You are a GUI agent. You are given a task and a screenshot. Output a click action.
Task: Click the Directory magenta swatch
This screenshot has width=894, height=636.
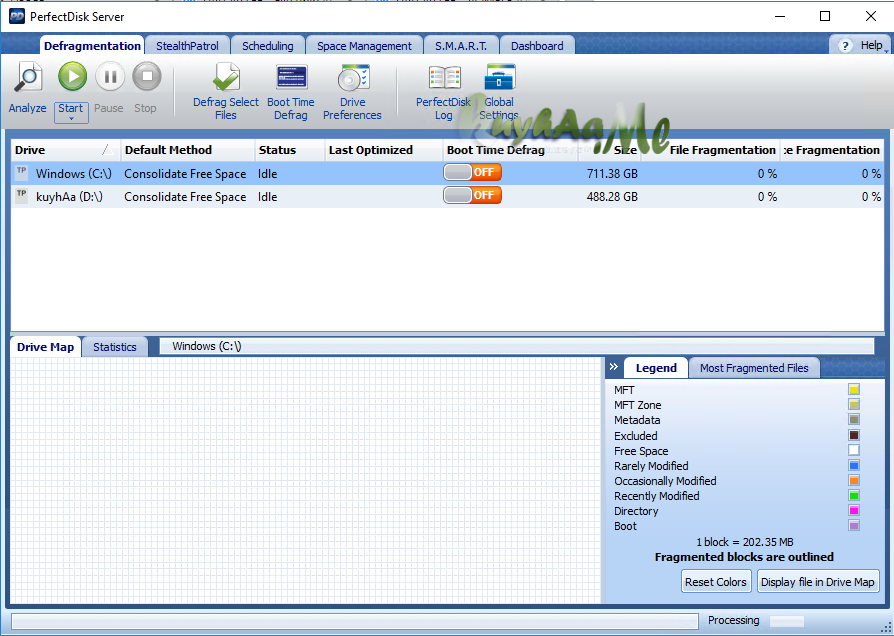click(854, 511)
